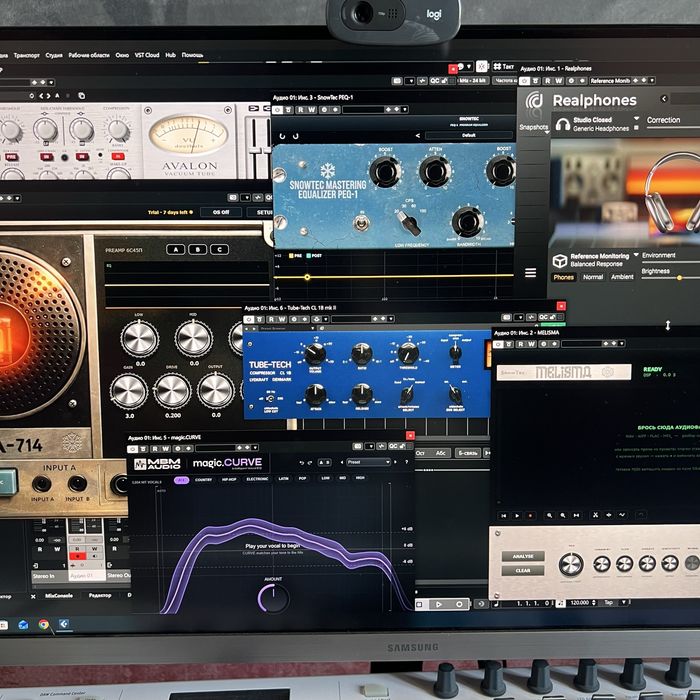This screenshot has height=700, width=700.
Task: Click the zoom in magnifier in MELISMA
Action: click(550, 516)
